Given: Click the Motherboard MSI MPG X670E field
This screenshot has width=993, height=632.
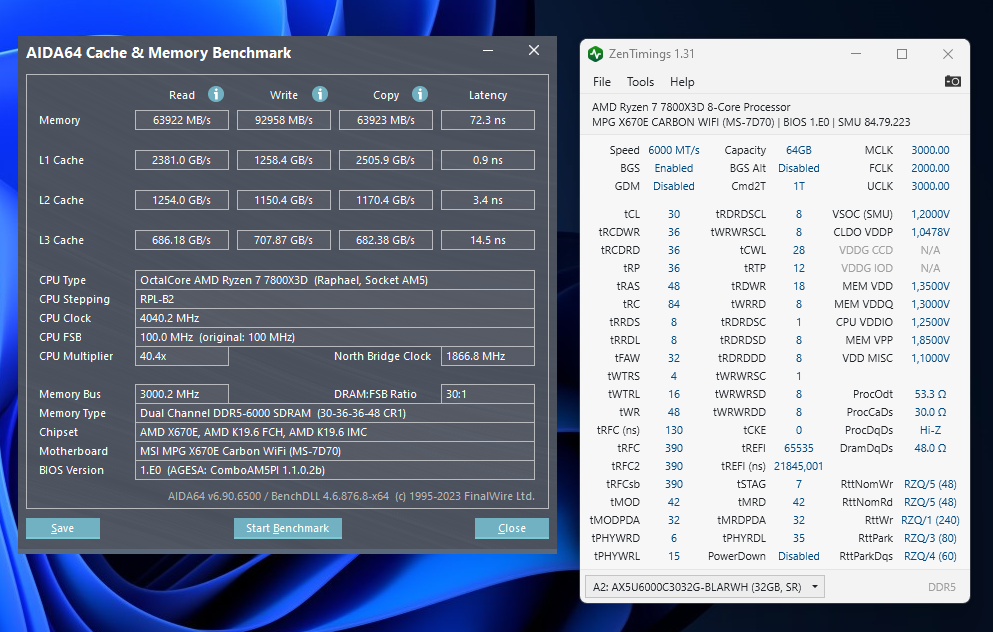Looking at the screenshot, I should click(x=334, y=451).
